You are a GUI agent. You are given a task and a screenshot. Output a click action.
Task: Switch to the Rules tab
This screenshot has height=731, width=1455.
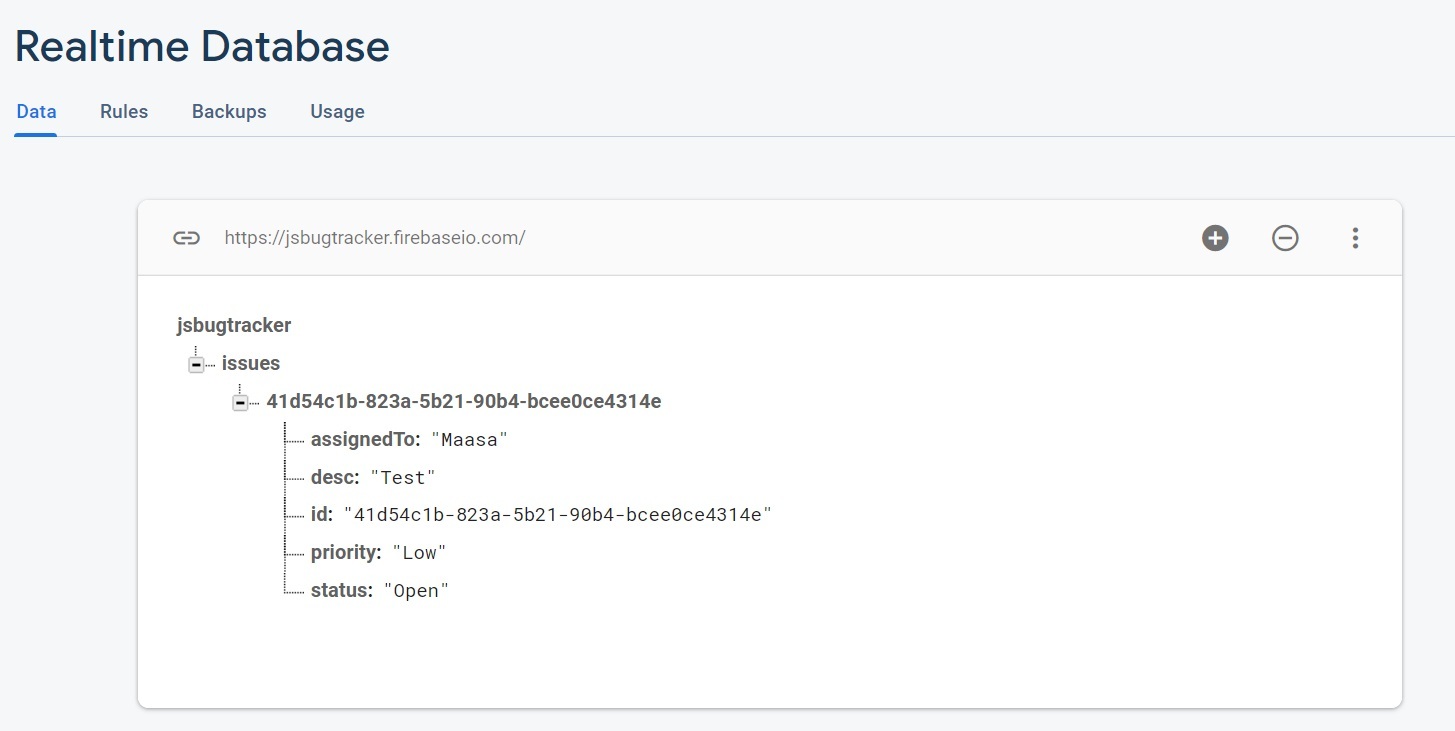click(x=124, y=112)
